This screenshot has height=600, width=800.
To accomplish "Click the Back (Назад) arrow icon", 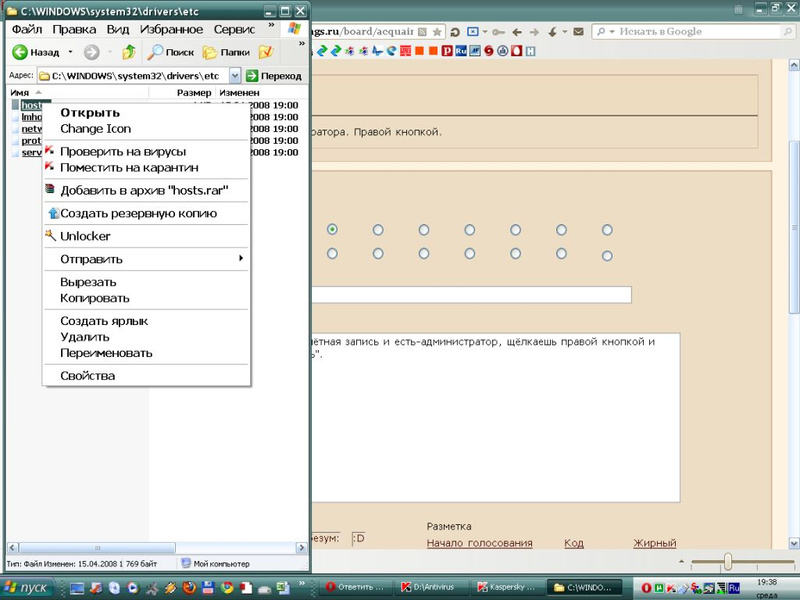I will [x=19, y=52].
